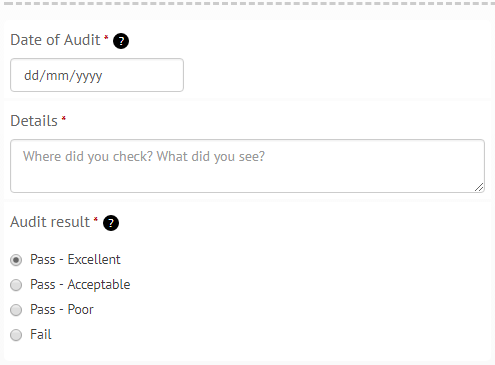Select the dd day segment of date
495x365 pixels.
(x=32, y=75)
